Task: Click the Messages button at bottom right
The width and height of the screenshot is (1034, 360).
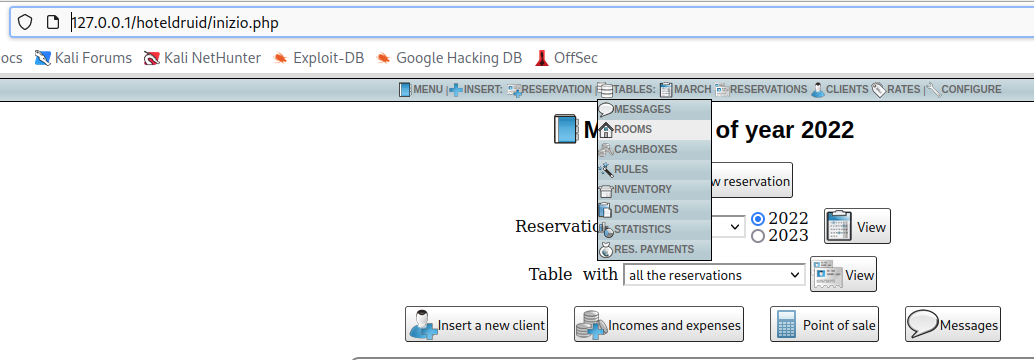Action: coord(953,324)
